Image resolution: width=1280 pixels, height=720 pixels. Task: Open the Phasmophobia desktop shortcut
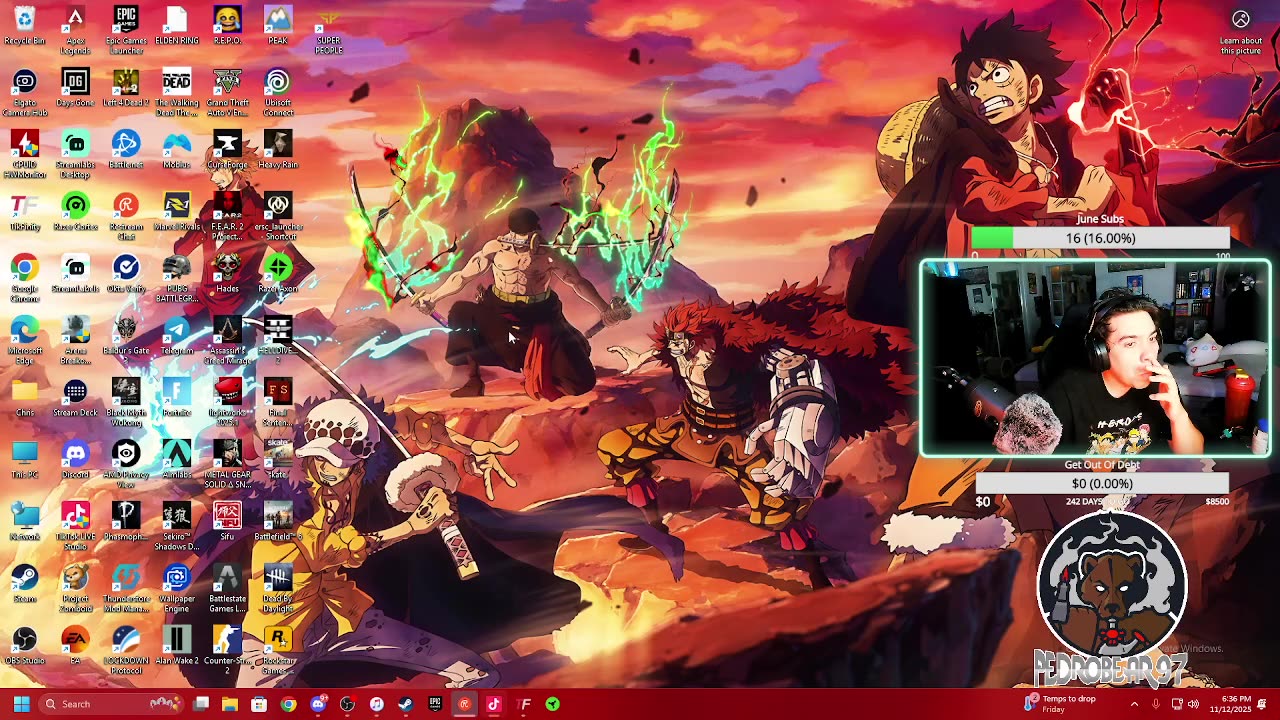pyautogui.click(x=126, y=522)
